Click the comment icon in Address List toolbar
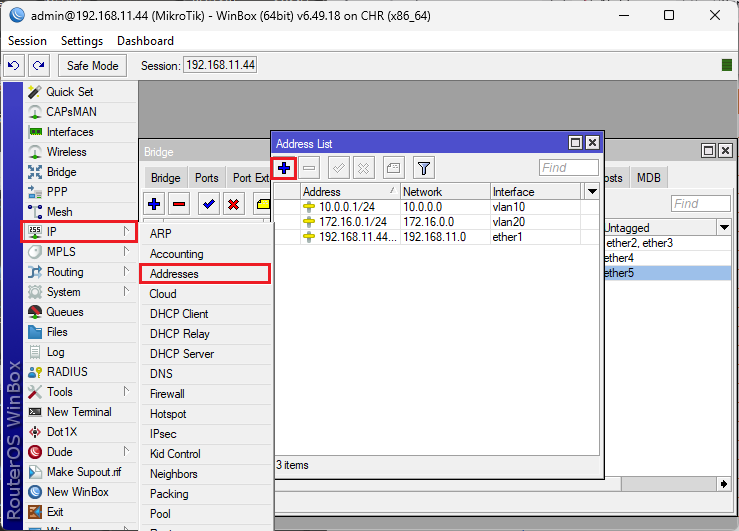The height and width of the screenshot is (531, 739). (393, 168)
